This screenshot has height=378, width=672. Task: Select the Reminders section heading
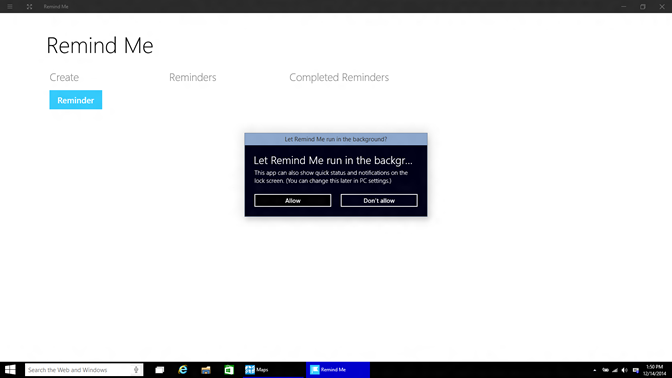click(192, 77)
